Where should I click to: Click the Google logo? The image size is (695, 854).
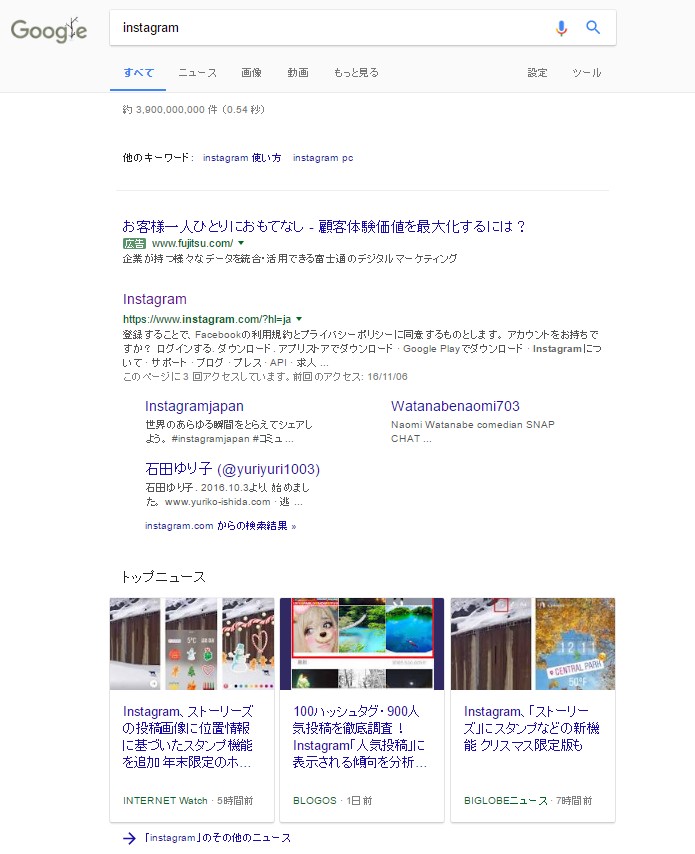[x=48, y=30]
